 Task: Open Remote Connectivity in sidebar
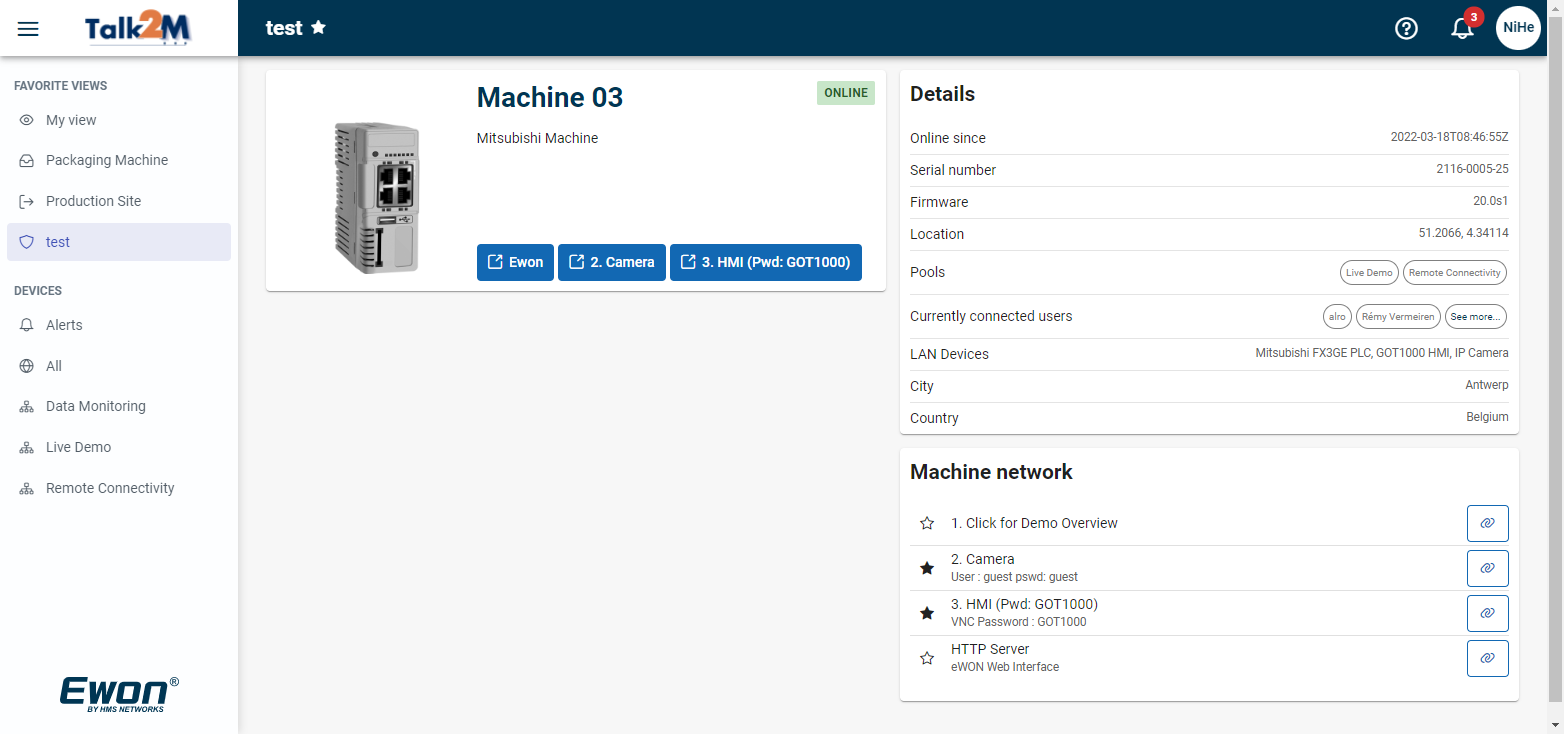[x=119, y=488]
